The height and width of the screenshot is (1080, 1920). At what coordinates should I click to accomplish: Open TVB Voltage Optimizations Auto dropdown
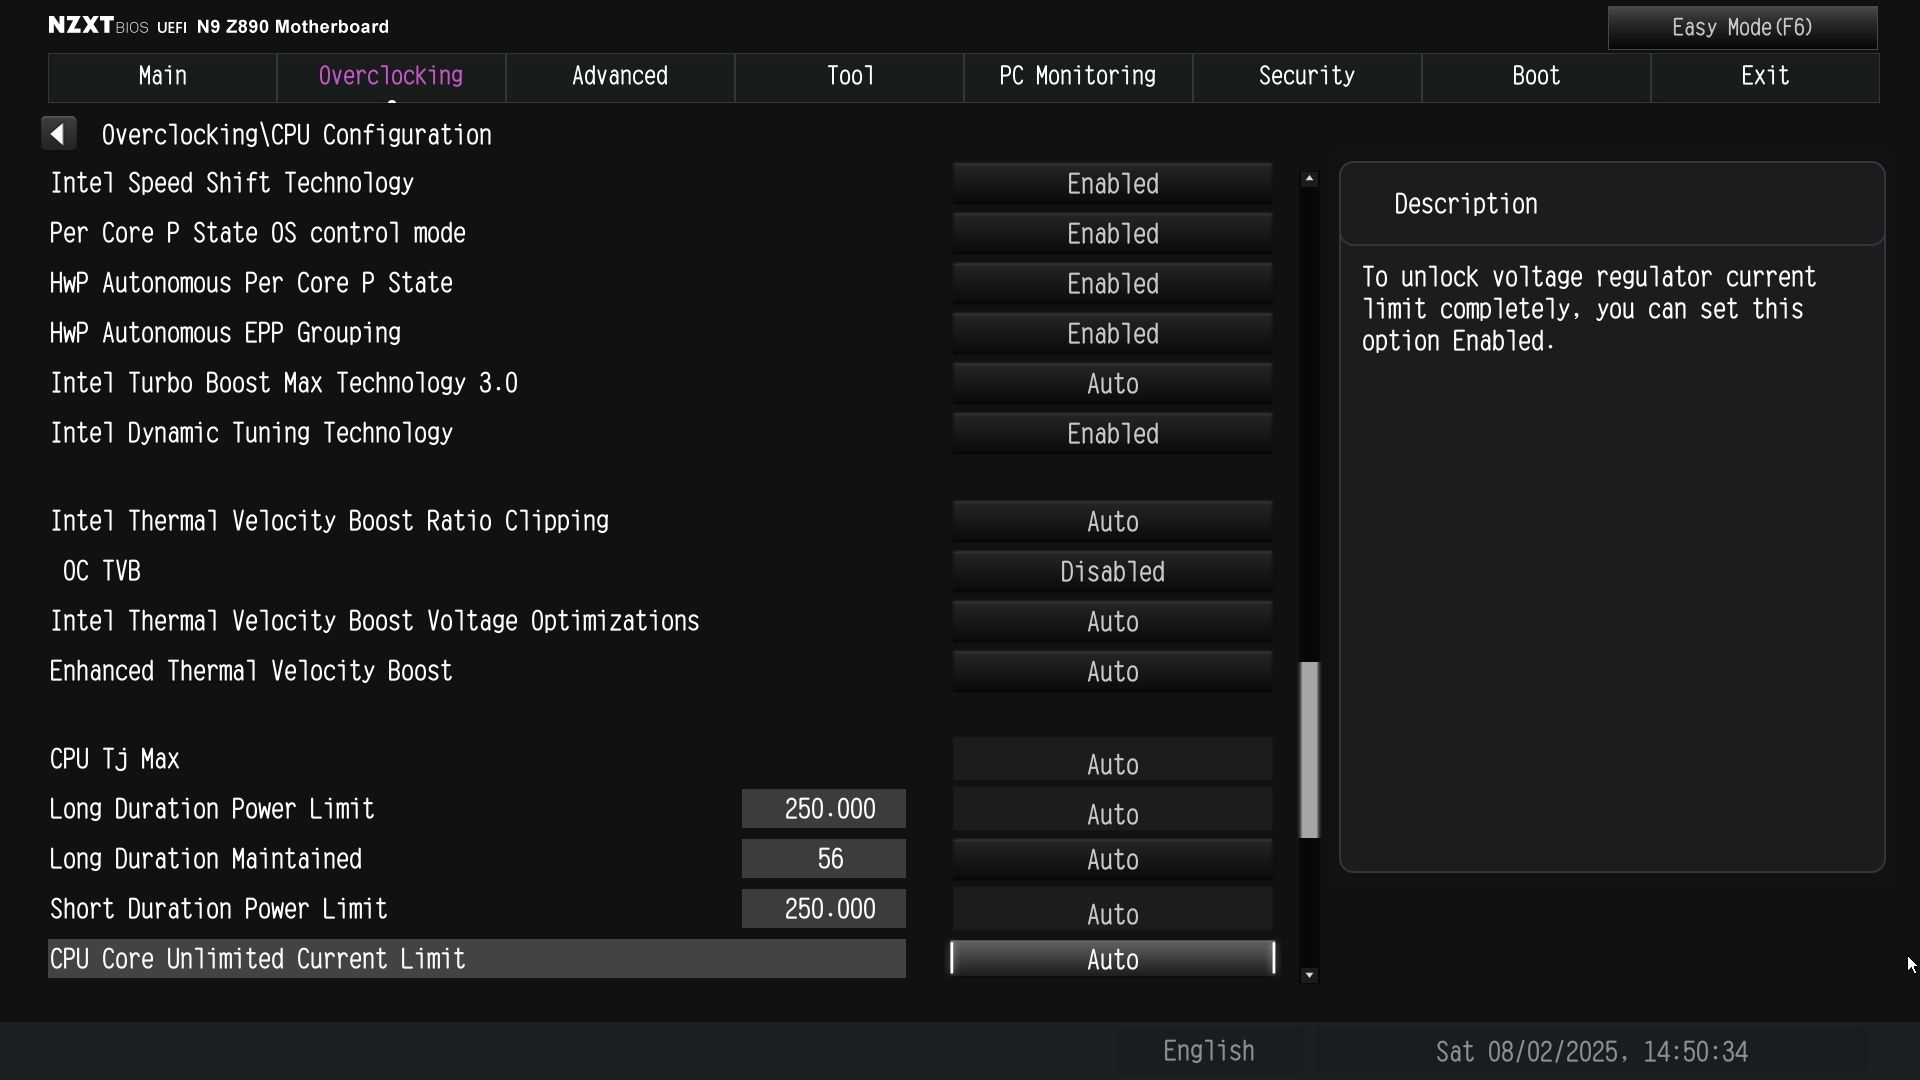(1112, 622)
